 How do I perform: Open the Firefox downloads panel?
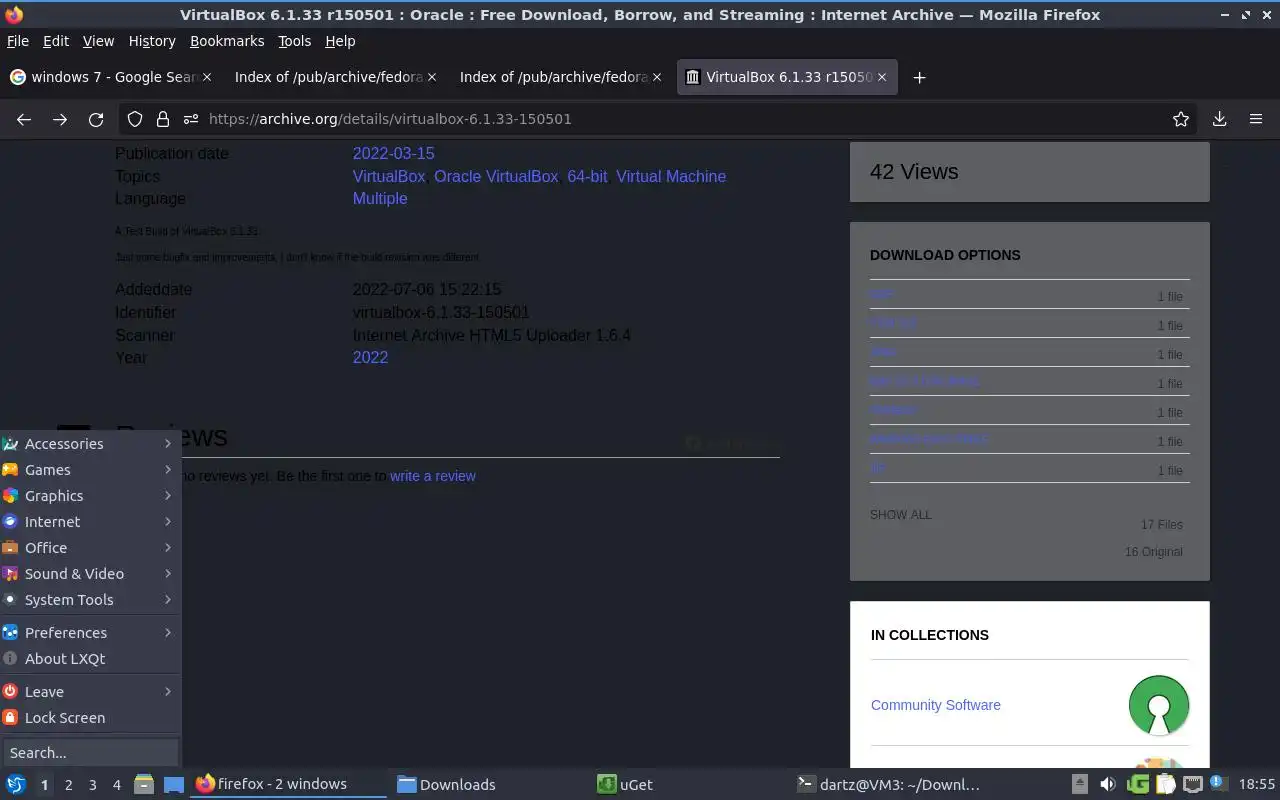[x=1220, y=119]
